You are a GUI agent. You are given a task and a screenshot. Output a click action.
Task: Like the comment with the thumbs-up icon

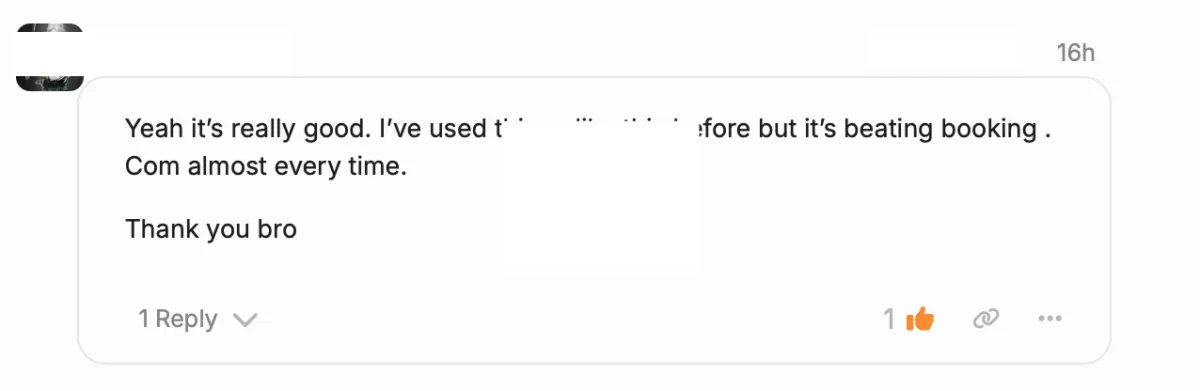[x=919, y=319]
